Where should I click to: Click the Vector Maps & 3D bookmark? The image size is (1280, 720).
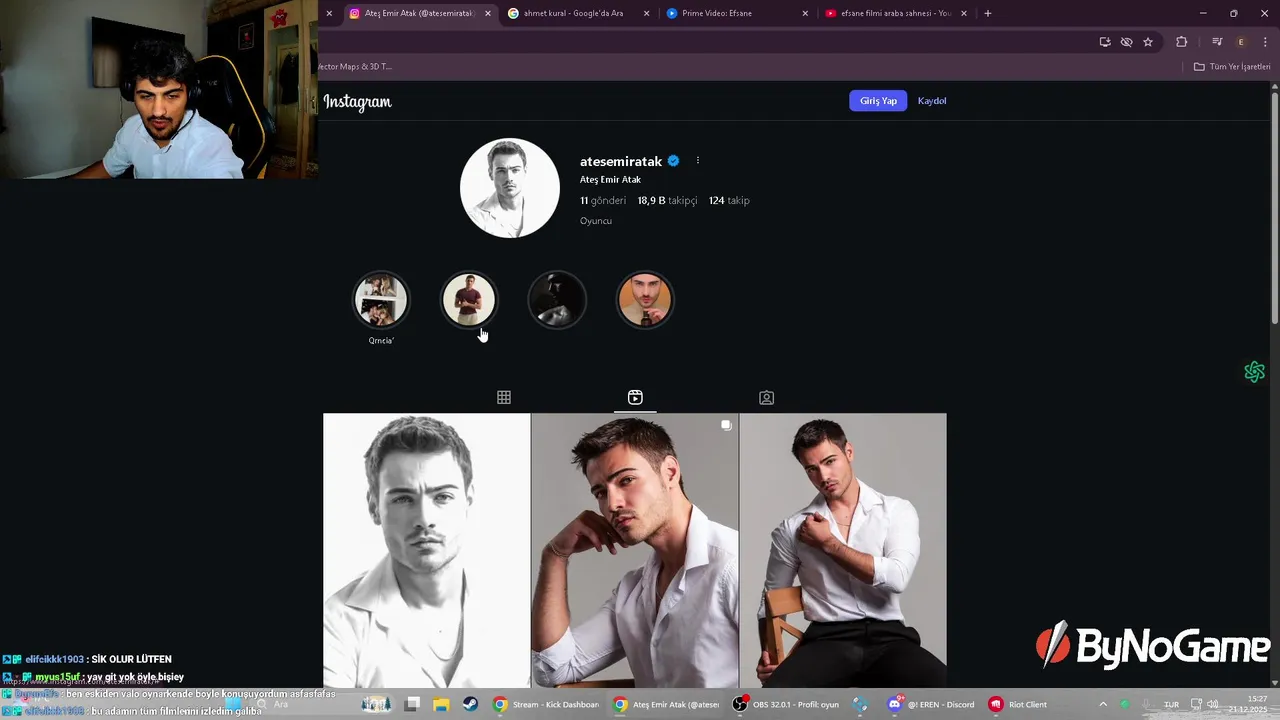pyautogui.click(x=355, y=67)
